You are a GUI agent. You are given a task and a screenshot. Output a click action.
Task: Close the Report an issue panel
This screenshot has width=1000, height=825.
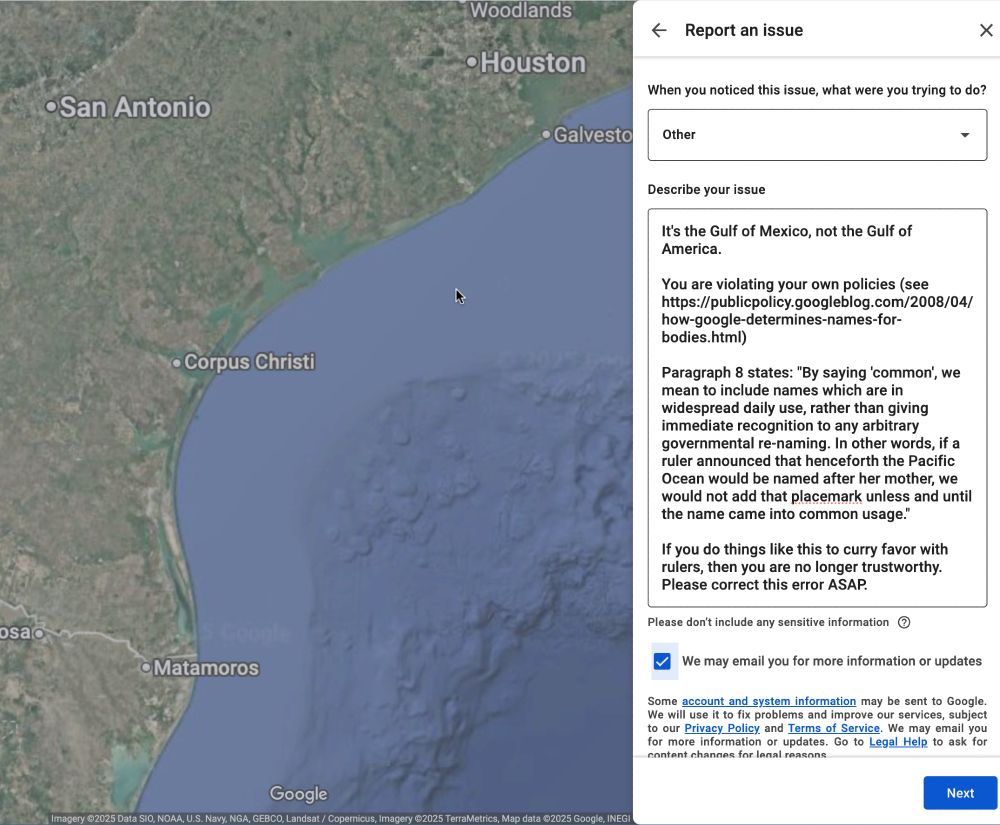[x=986, y=30]
